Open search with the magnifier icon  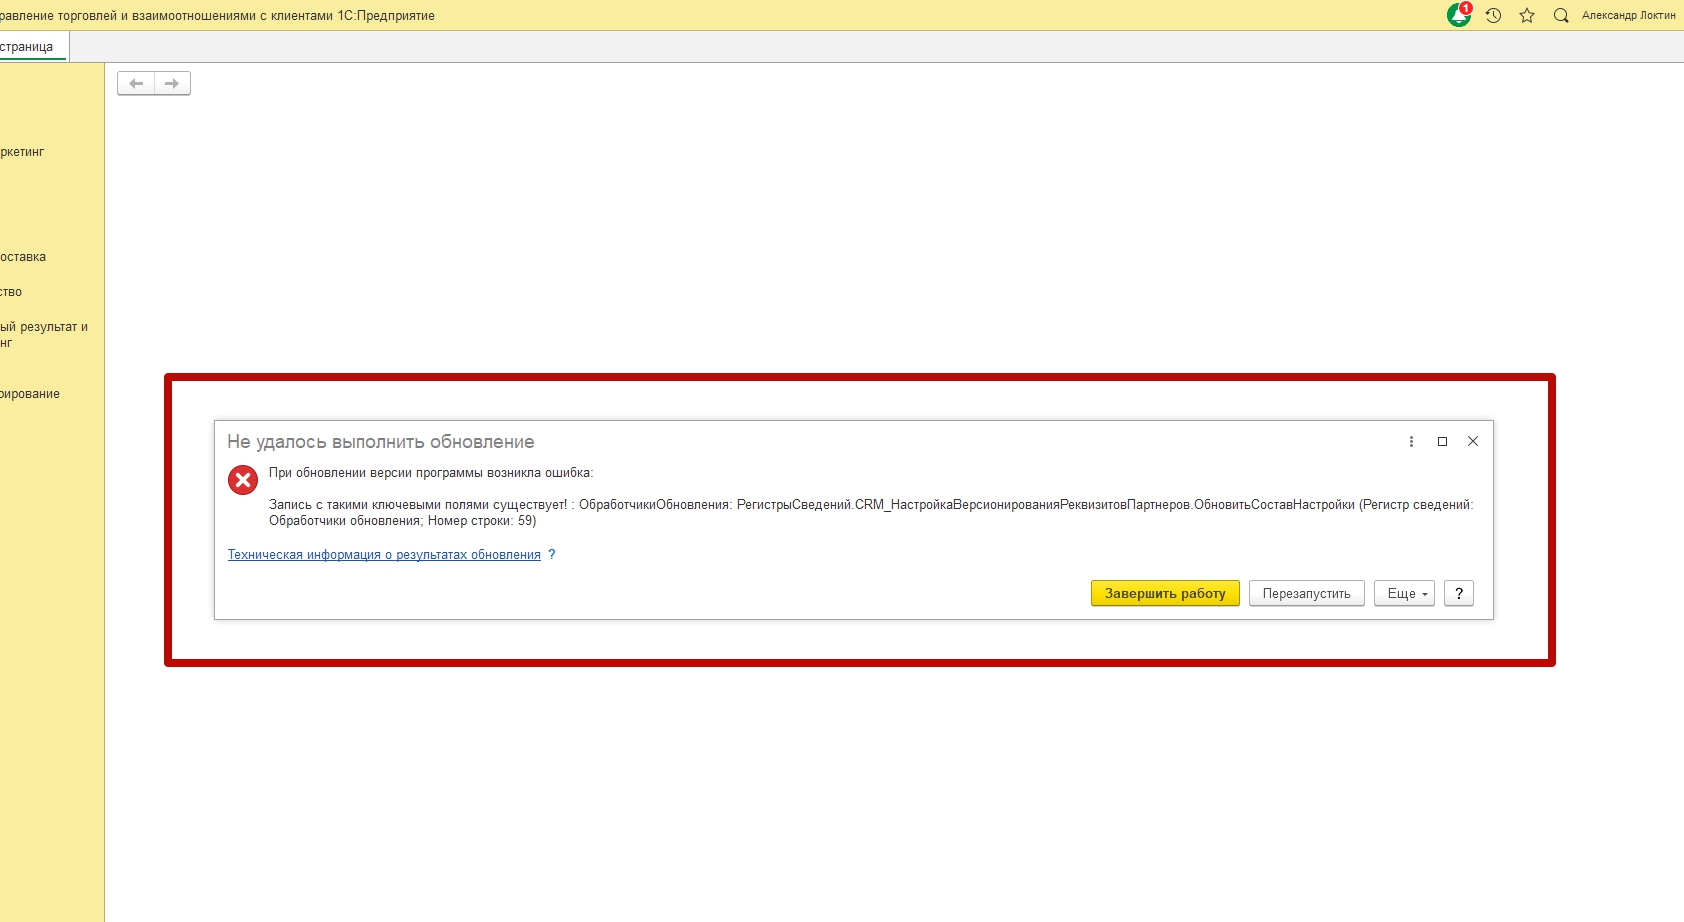[1560, 15]
